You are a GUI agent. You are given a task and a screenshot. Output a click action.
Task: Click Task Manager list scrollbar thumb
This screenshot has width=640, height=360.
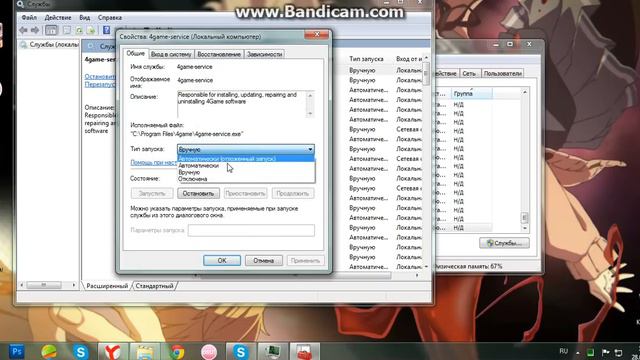click(525, 217)
